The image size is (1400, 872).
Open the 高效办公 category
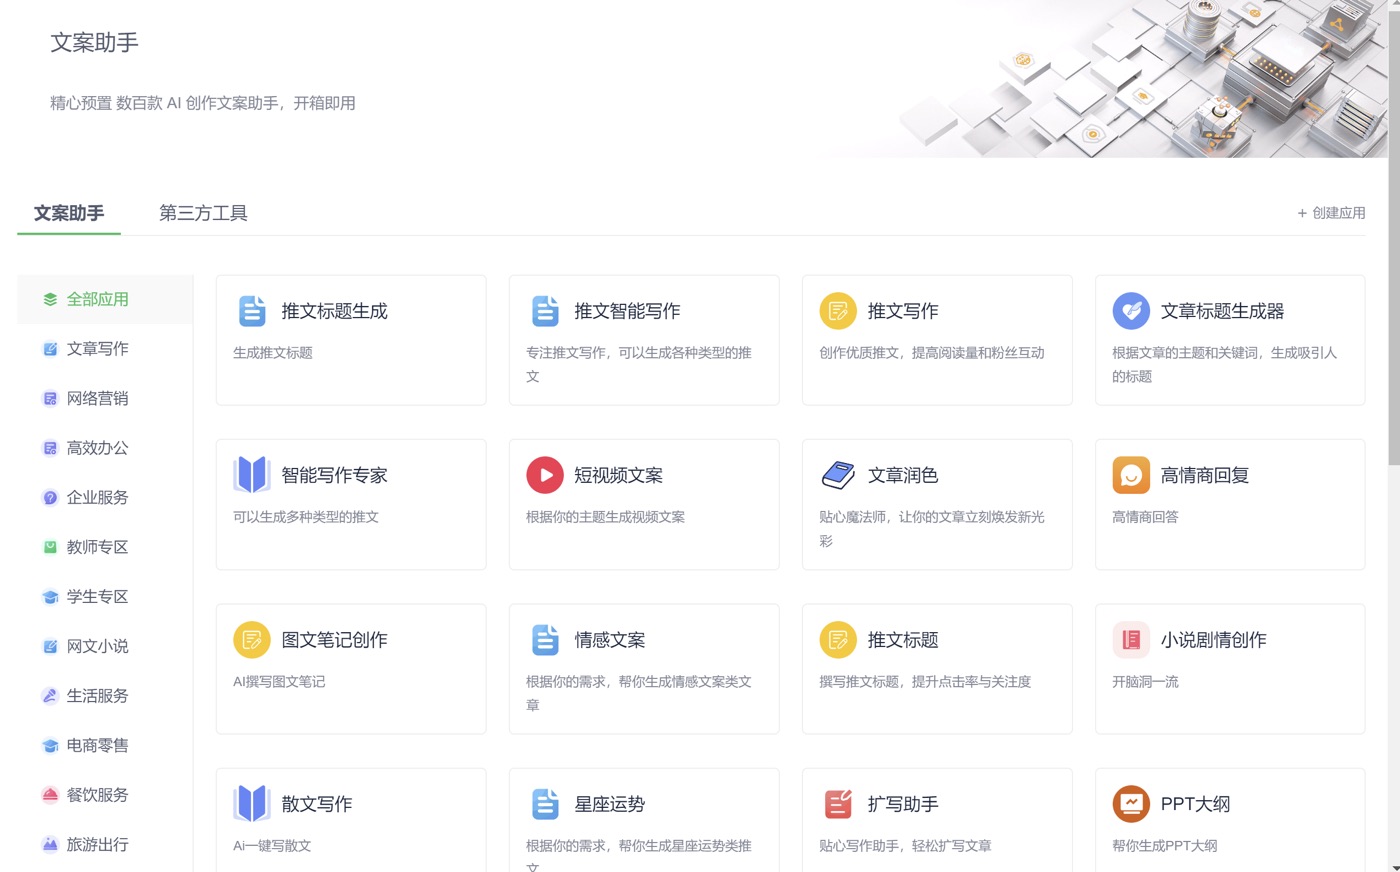click(105, 448)
